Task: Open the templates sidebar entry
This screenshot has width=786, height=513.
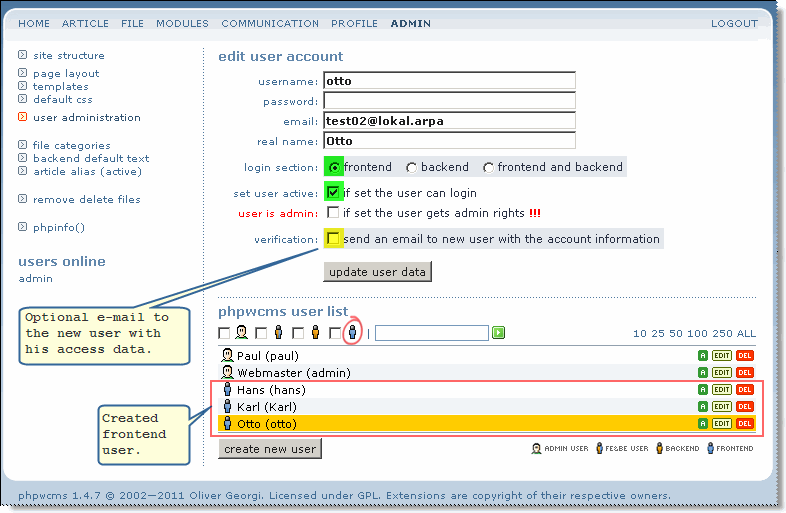Action: coord(60,87)
